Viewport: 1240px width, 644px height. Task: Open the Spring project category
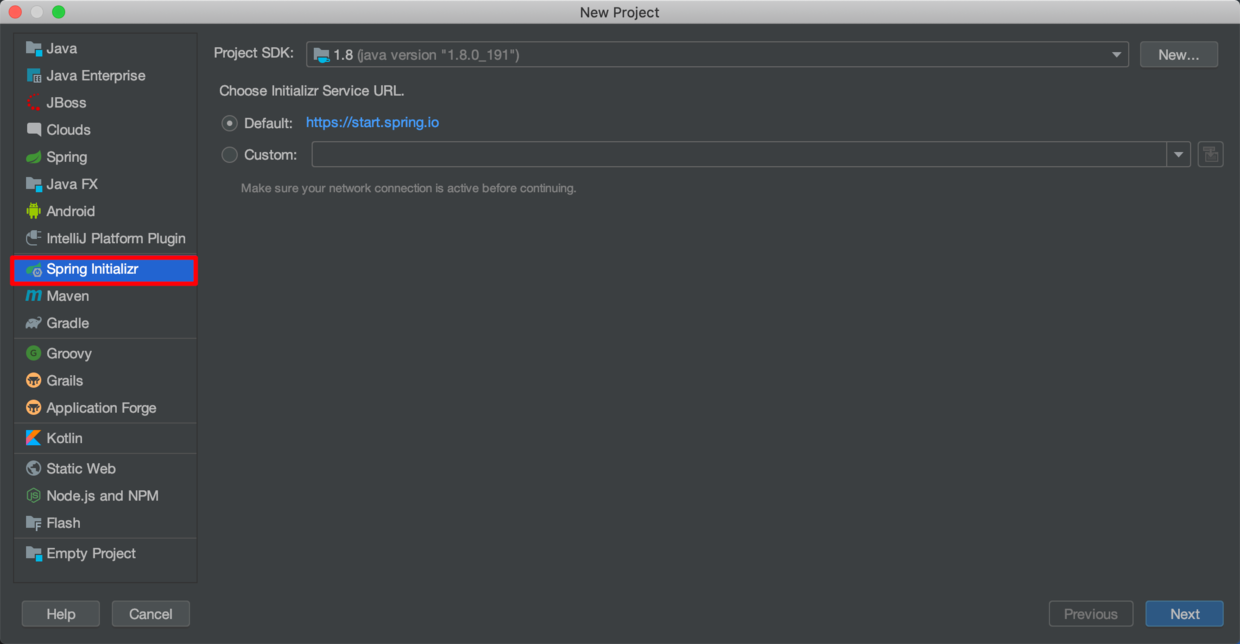point(65,157)
